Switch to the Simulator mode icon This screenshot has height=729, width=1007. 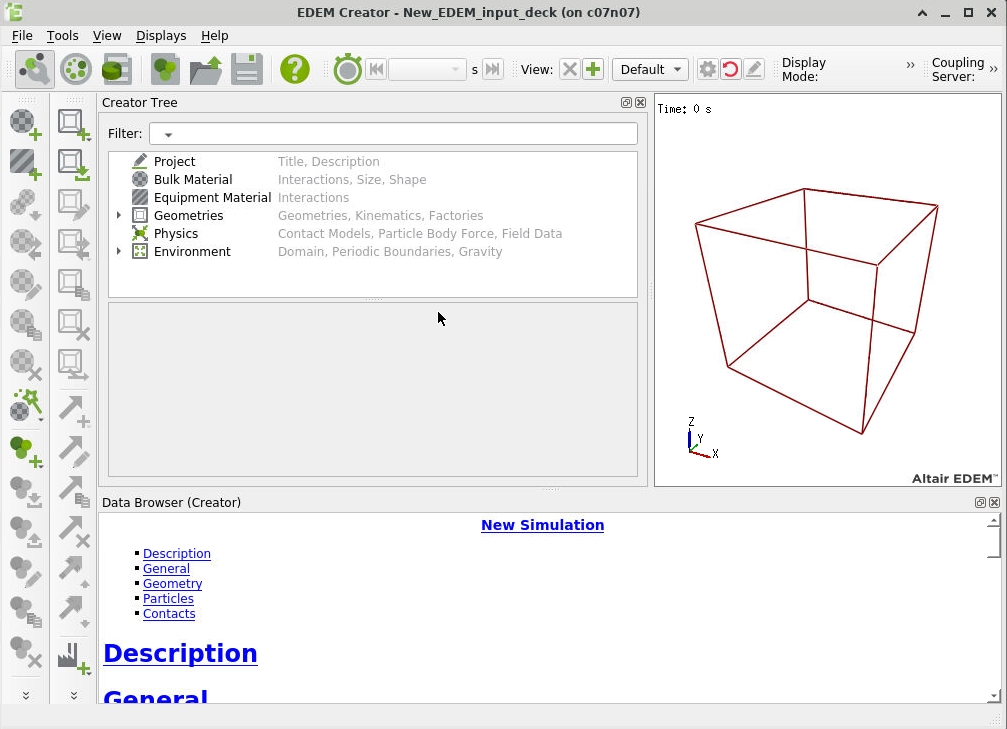(x=76, y=69)
